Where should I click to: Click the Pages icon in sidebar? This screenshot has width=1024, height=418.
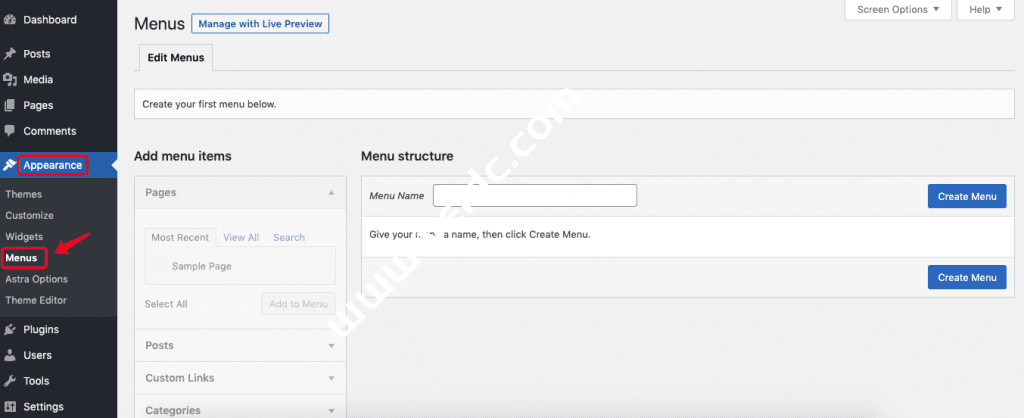[10, 106]
